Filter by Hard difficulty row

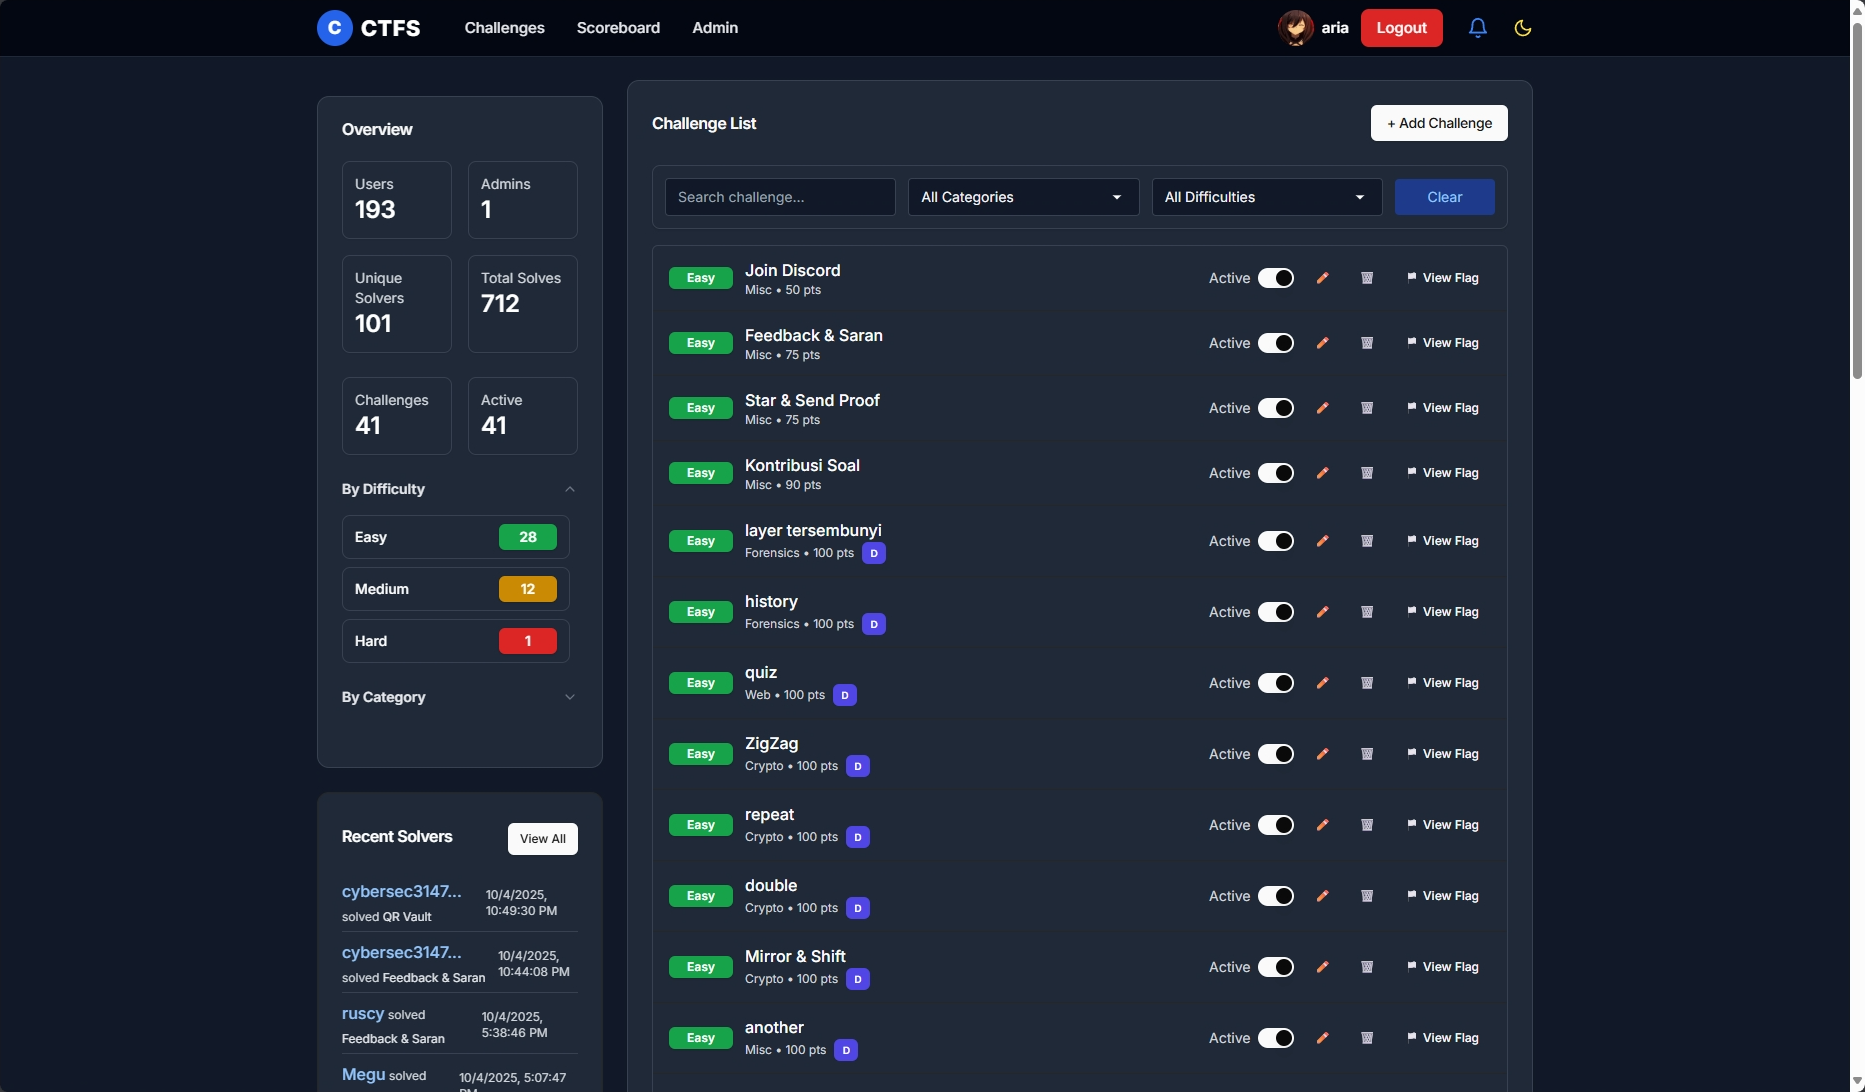(456, 641)
